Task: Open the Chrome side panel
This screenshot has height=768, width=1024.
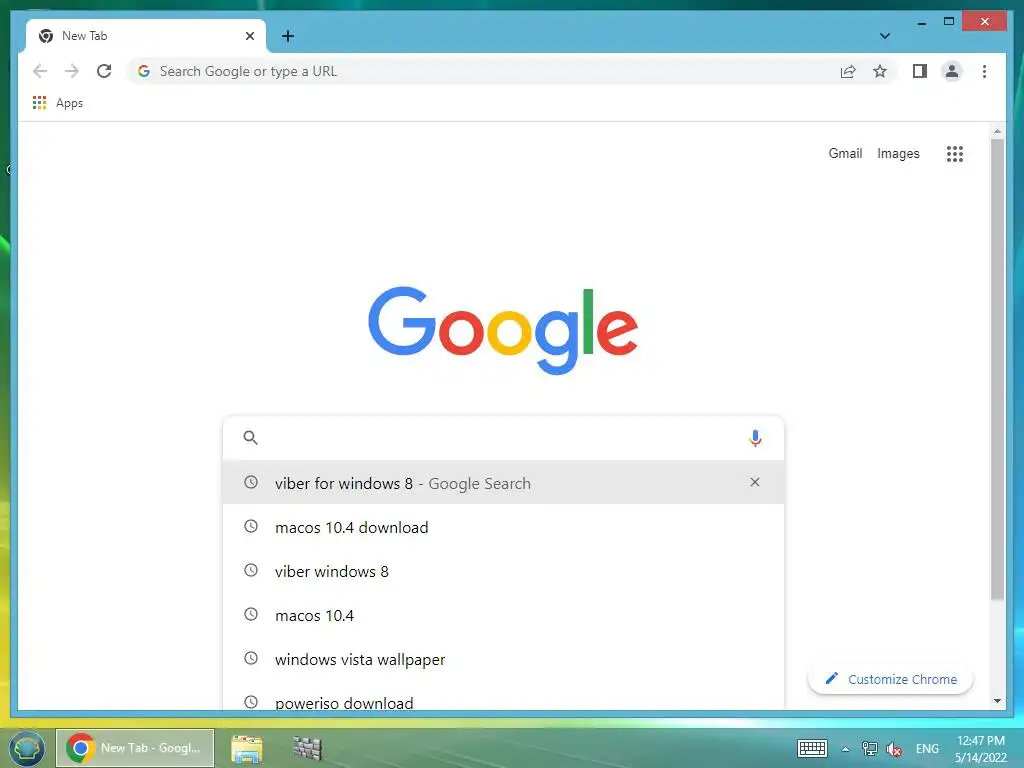Action: [x=920, y=71]
